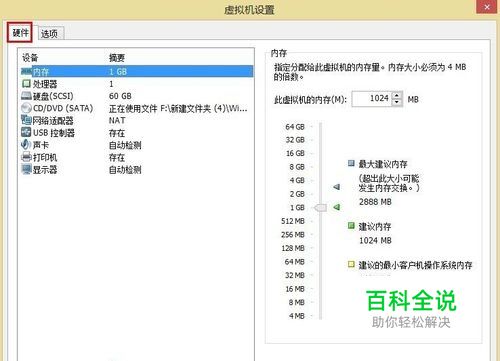Select the 声卡 device row
The width and height of the screenshot is (500, 361).
pyautogui.click(x=137, y=145)
